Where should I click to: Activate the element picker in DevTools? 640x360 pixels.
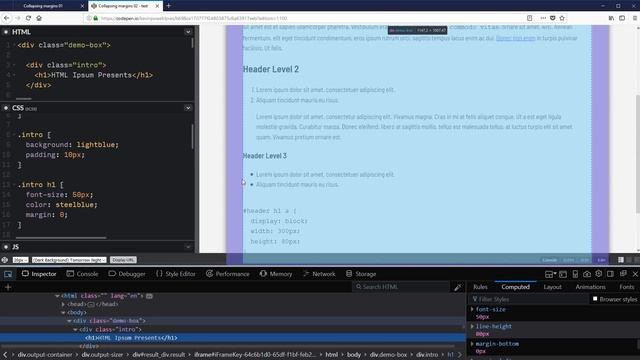[8, 274]
